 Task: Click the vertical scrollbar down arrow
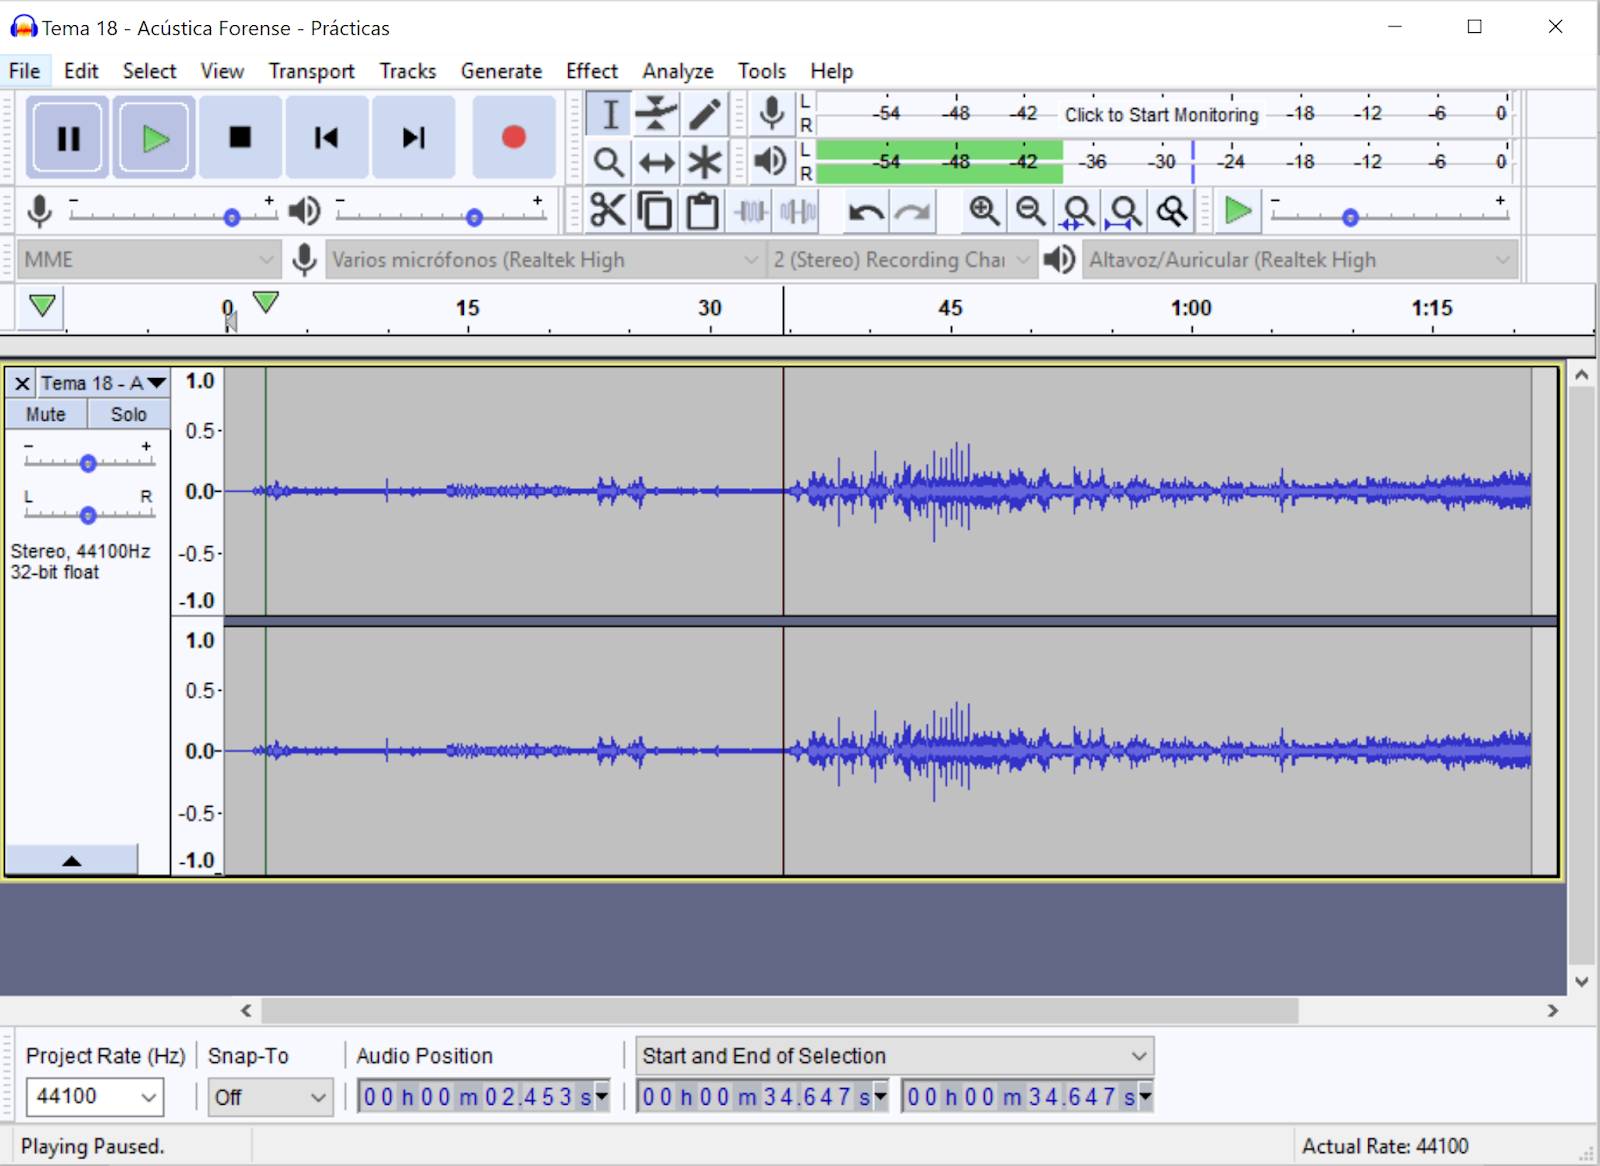coord(1582,981)
